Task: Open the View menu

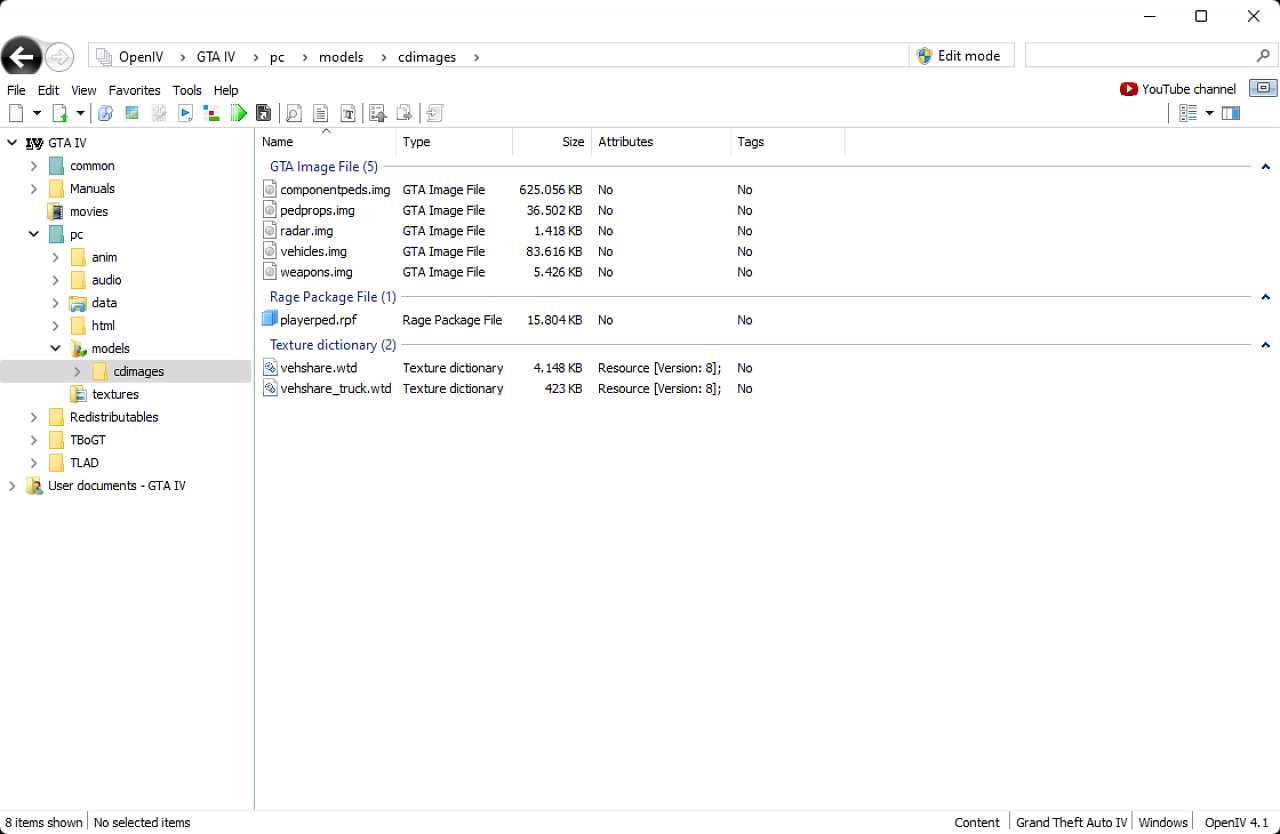Action: point(84,90)
